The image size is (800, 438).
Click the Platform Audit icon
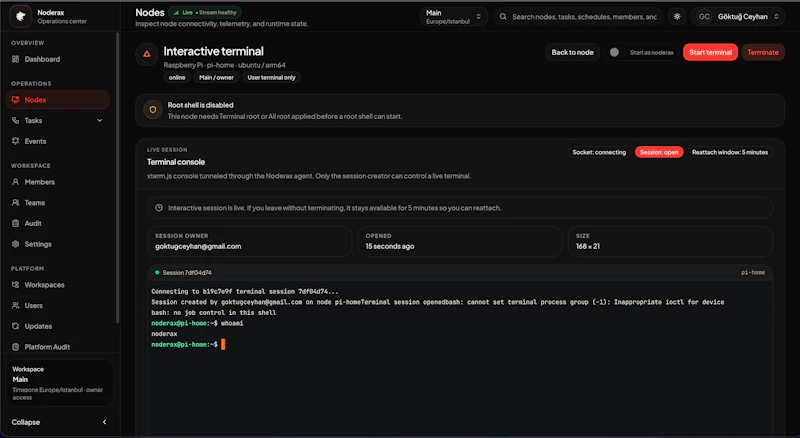(15, 347)
